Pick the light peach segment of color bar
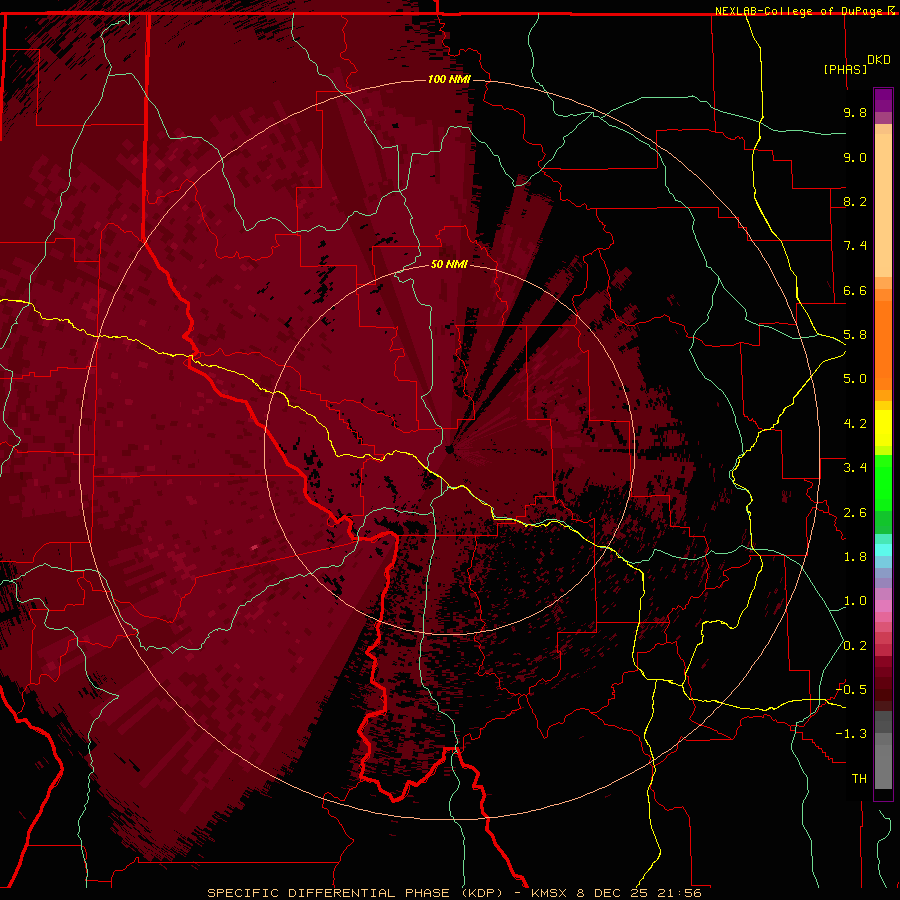 click(883, 207)
